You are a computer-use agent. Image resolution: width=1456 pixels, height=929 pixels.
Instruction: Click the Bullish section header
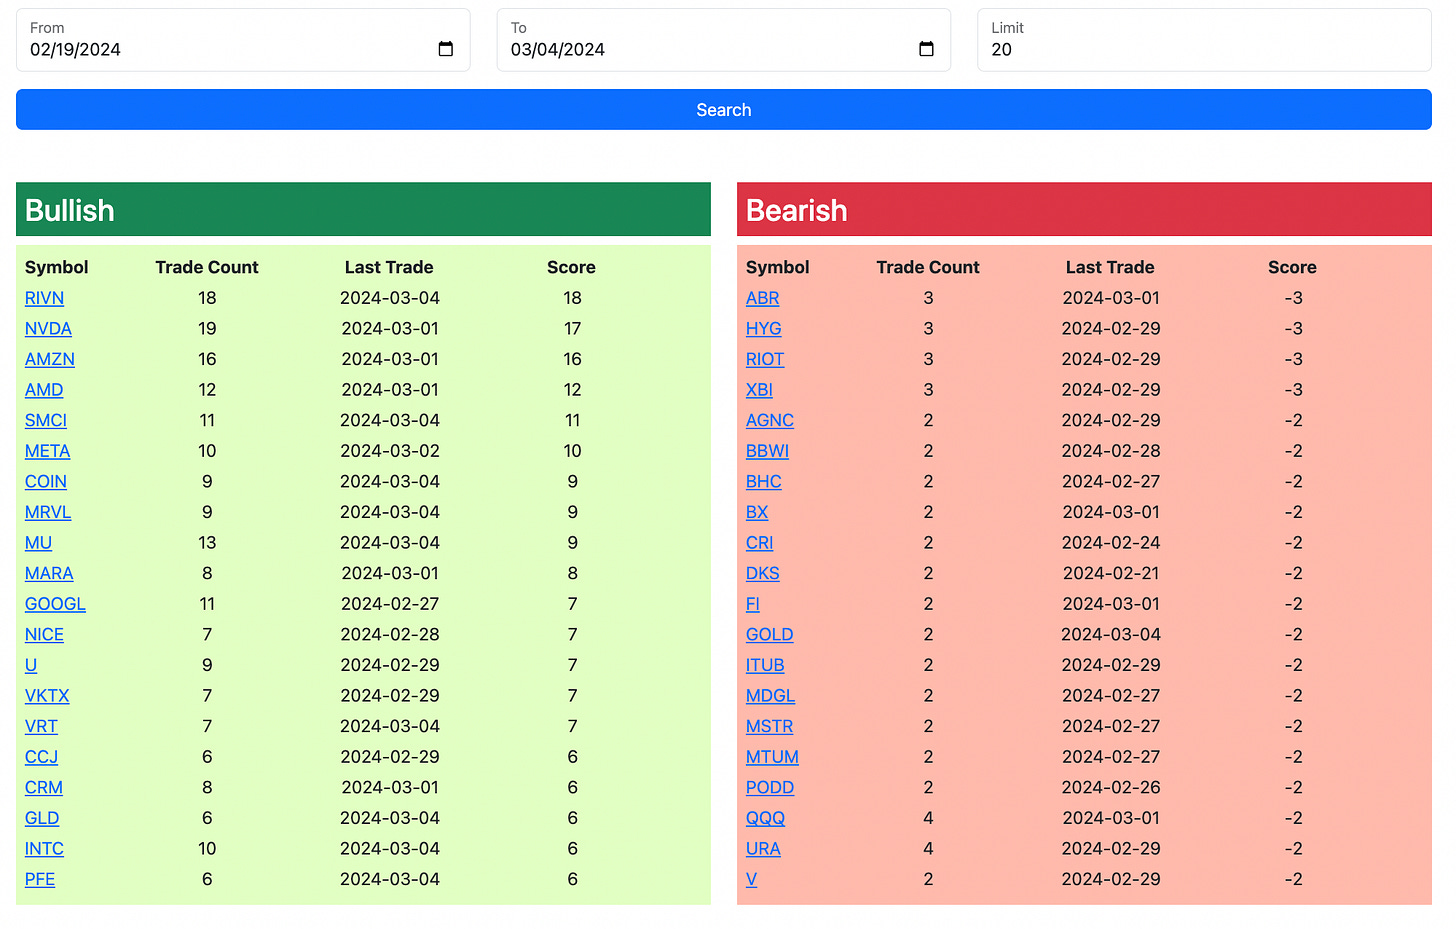[363, 210]
